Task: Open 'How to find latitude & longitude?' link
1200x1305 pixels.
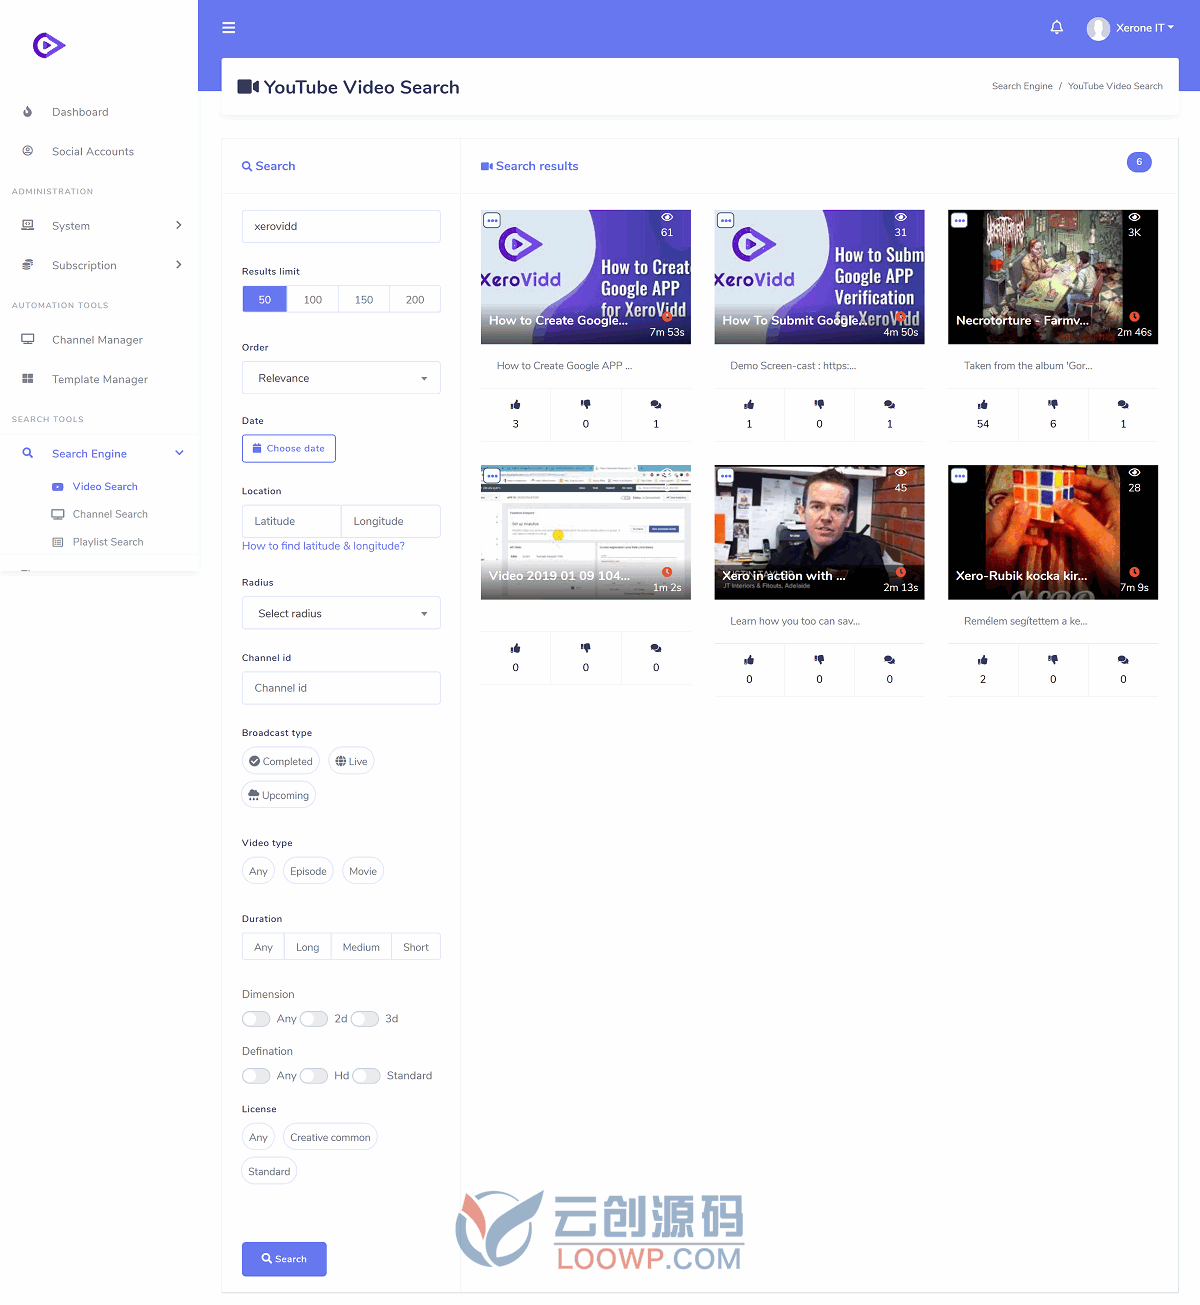Action: [x=323, y=546]
